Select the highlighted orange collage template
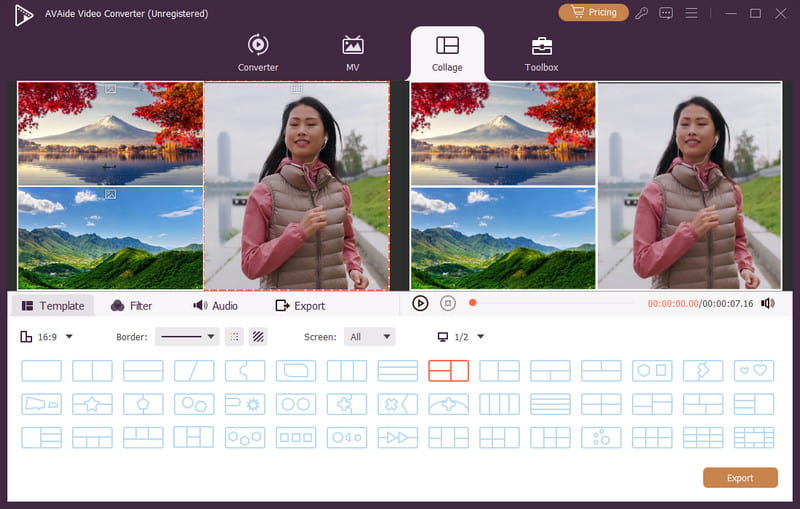Image resolution: width=800 pixels, height=509 pixels. (448, 371)
